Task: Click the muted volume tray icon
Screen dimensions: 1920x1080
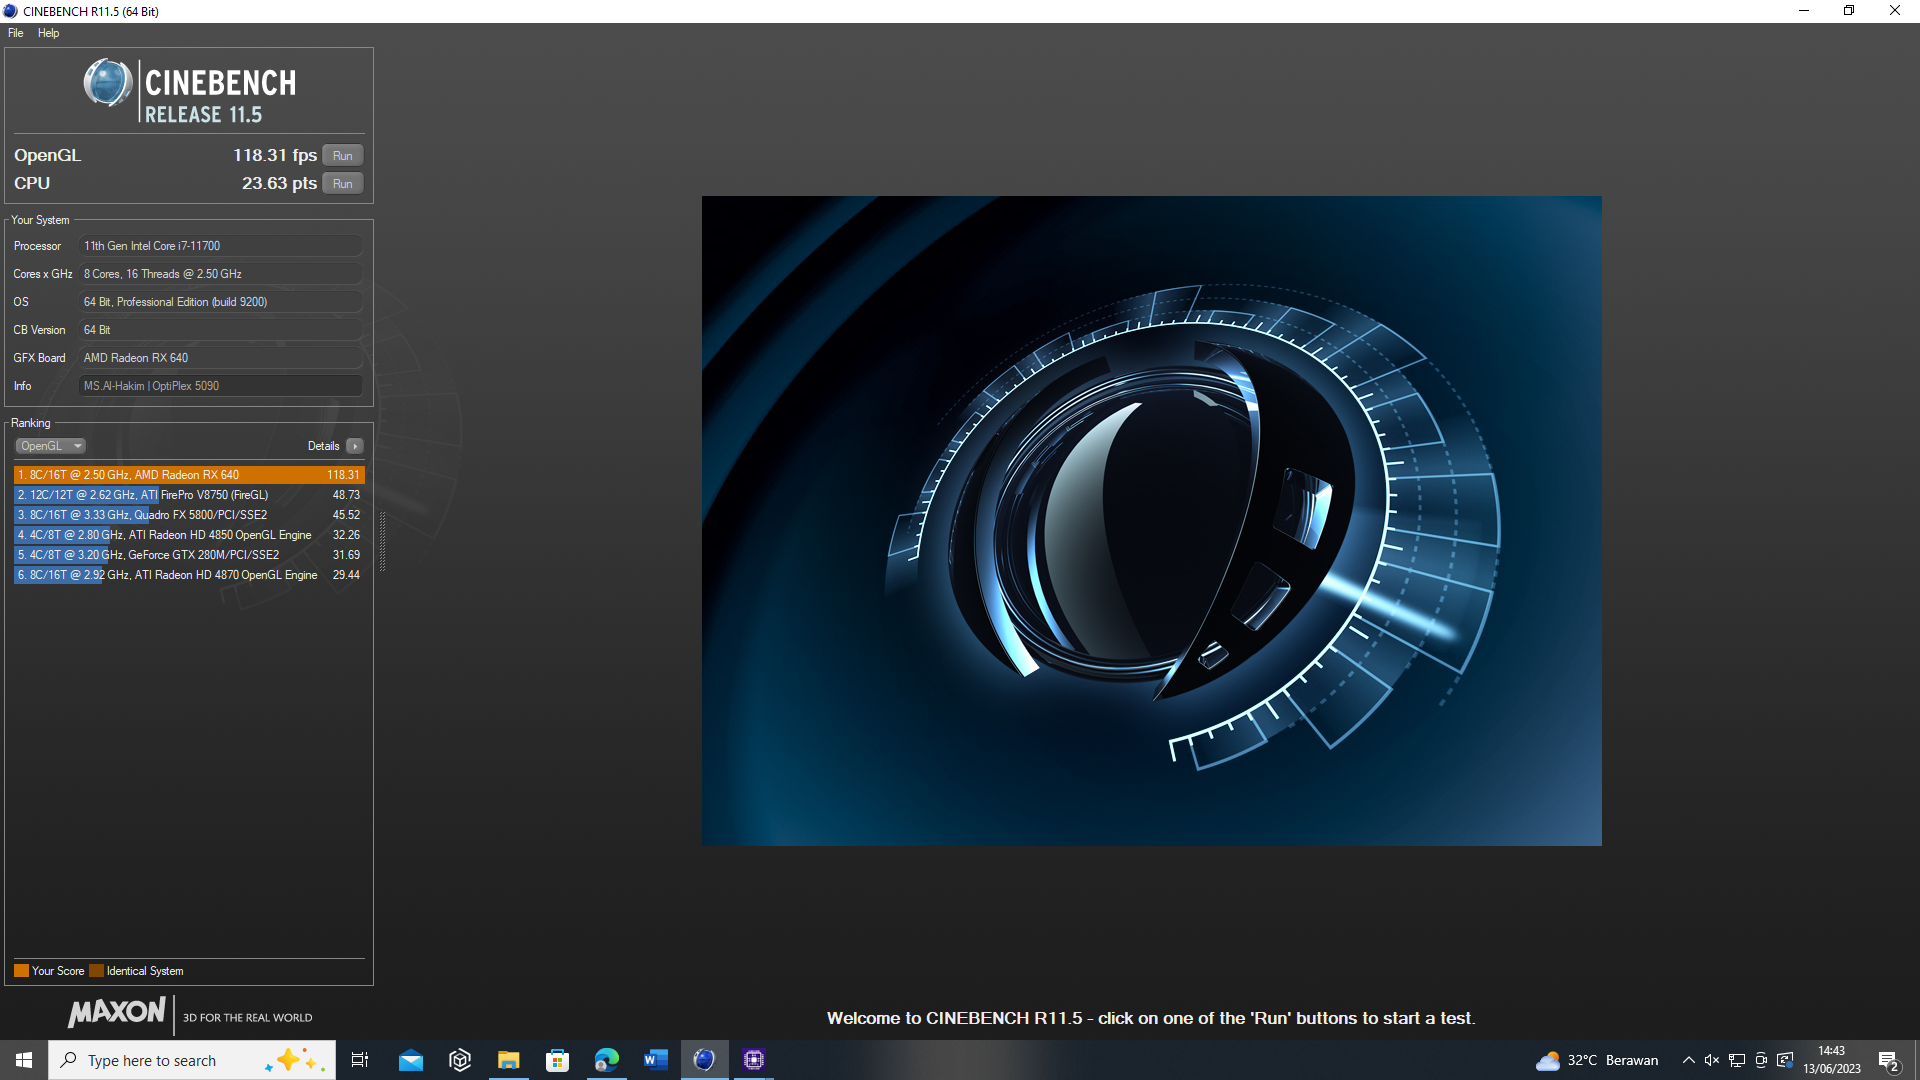Action: 1712,1060
